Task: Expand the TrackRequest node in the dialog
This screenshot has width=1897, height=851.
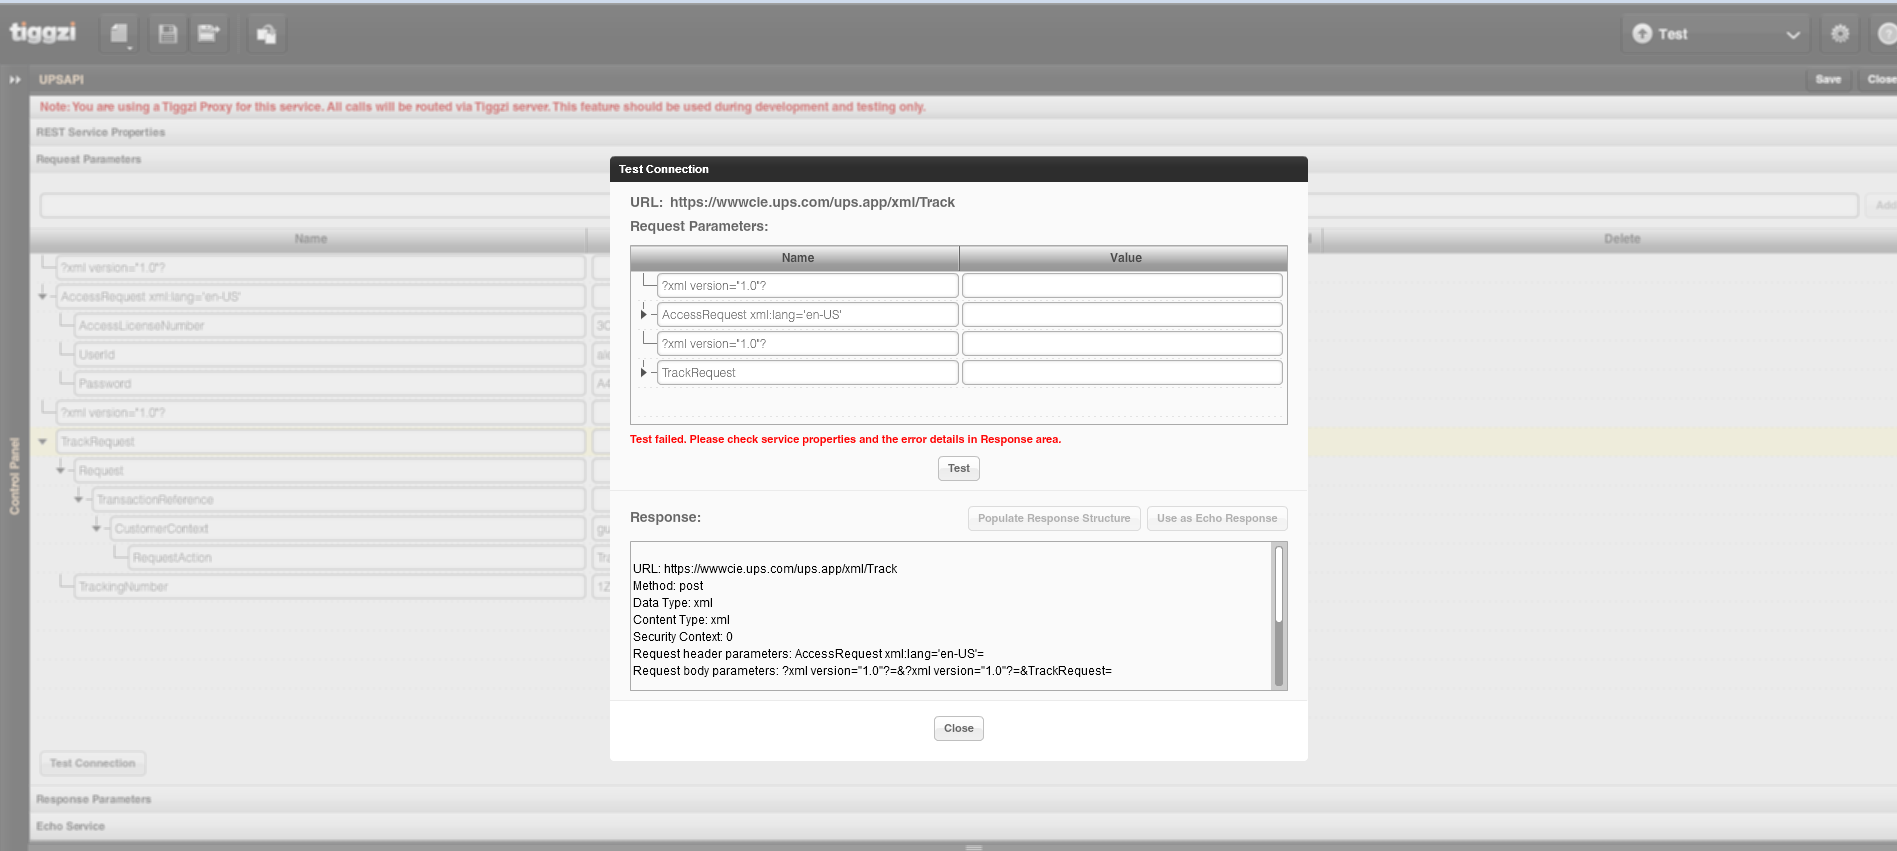Action: click(x=643, y=373)
